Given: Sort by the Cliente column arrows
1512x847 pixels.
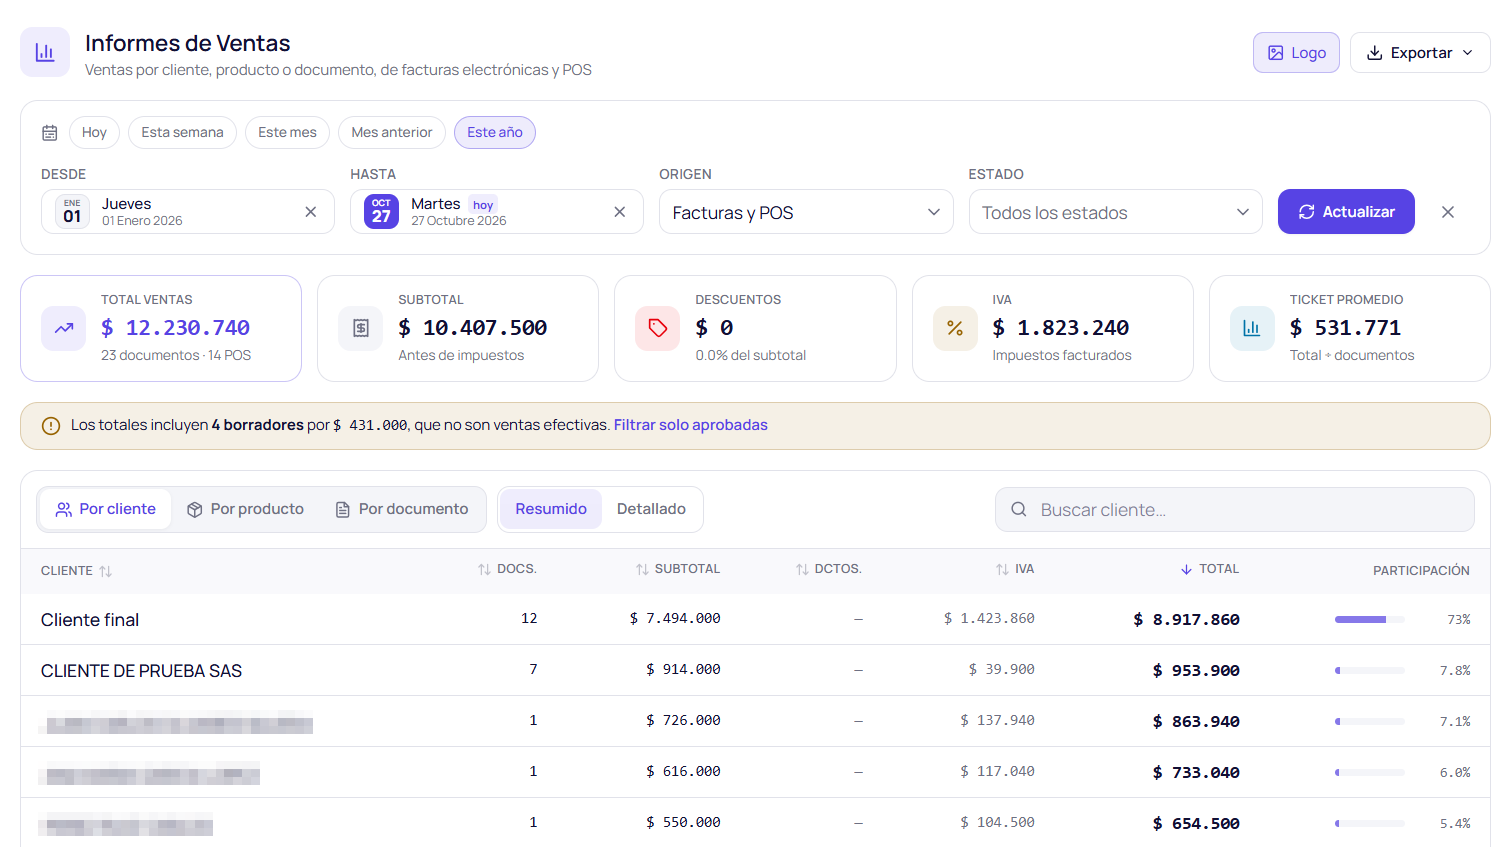Looking at the screenshot, I should point(106,571).
